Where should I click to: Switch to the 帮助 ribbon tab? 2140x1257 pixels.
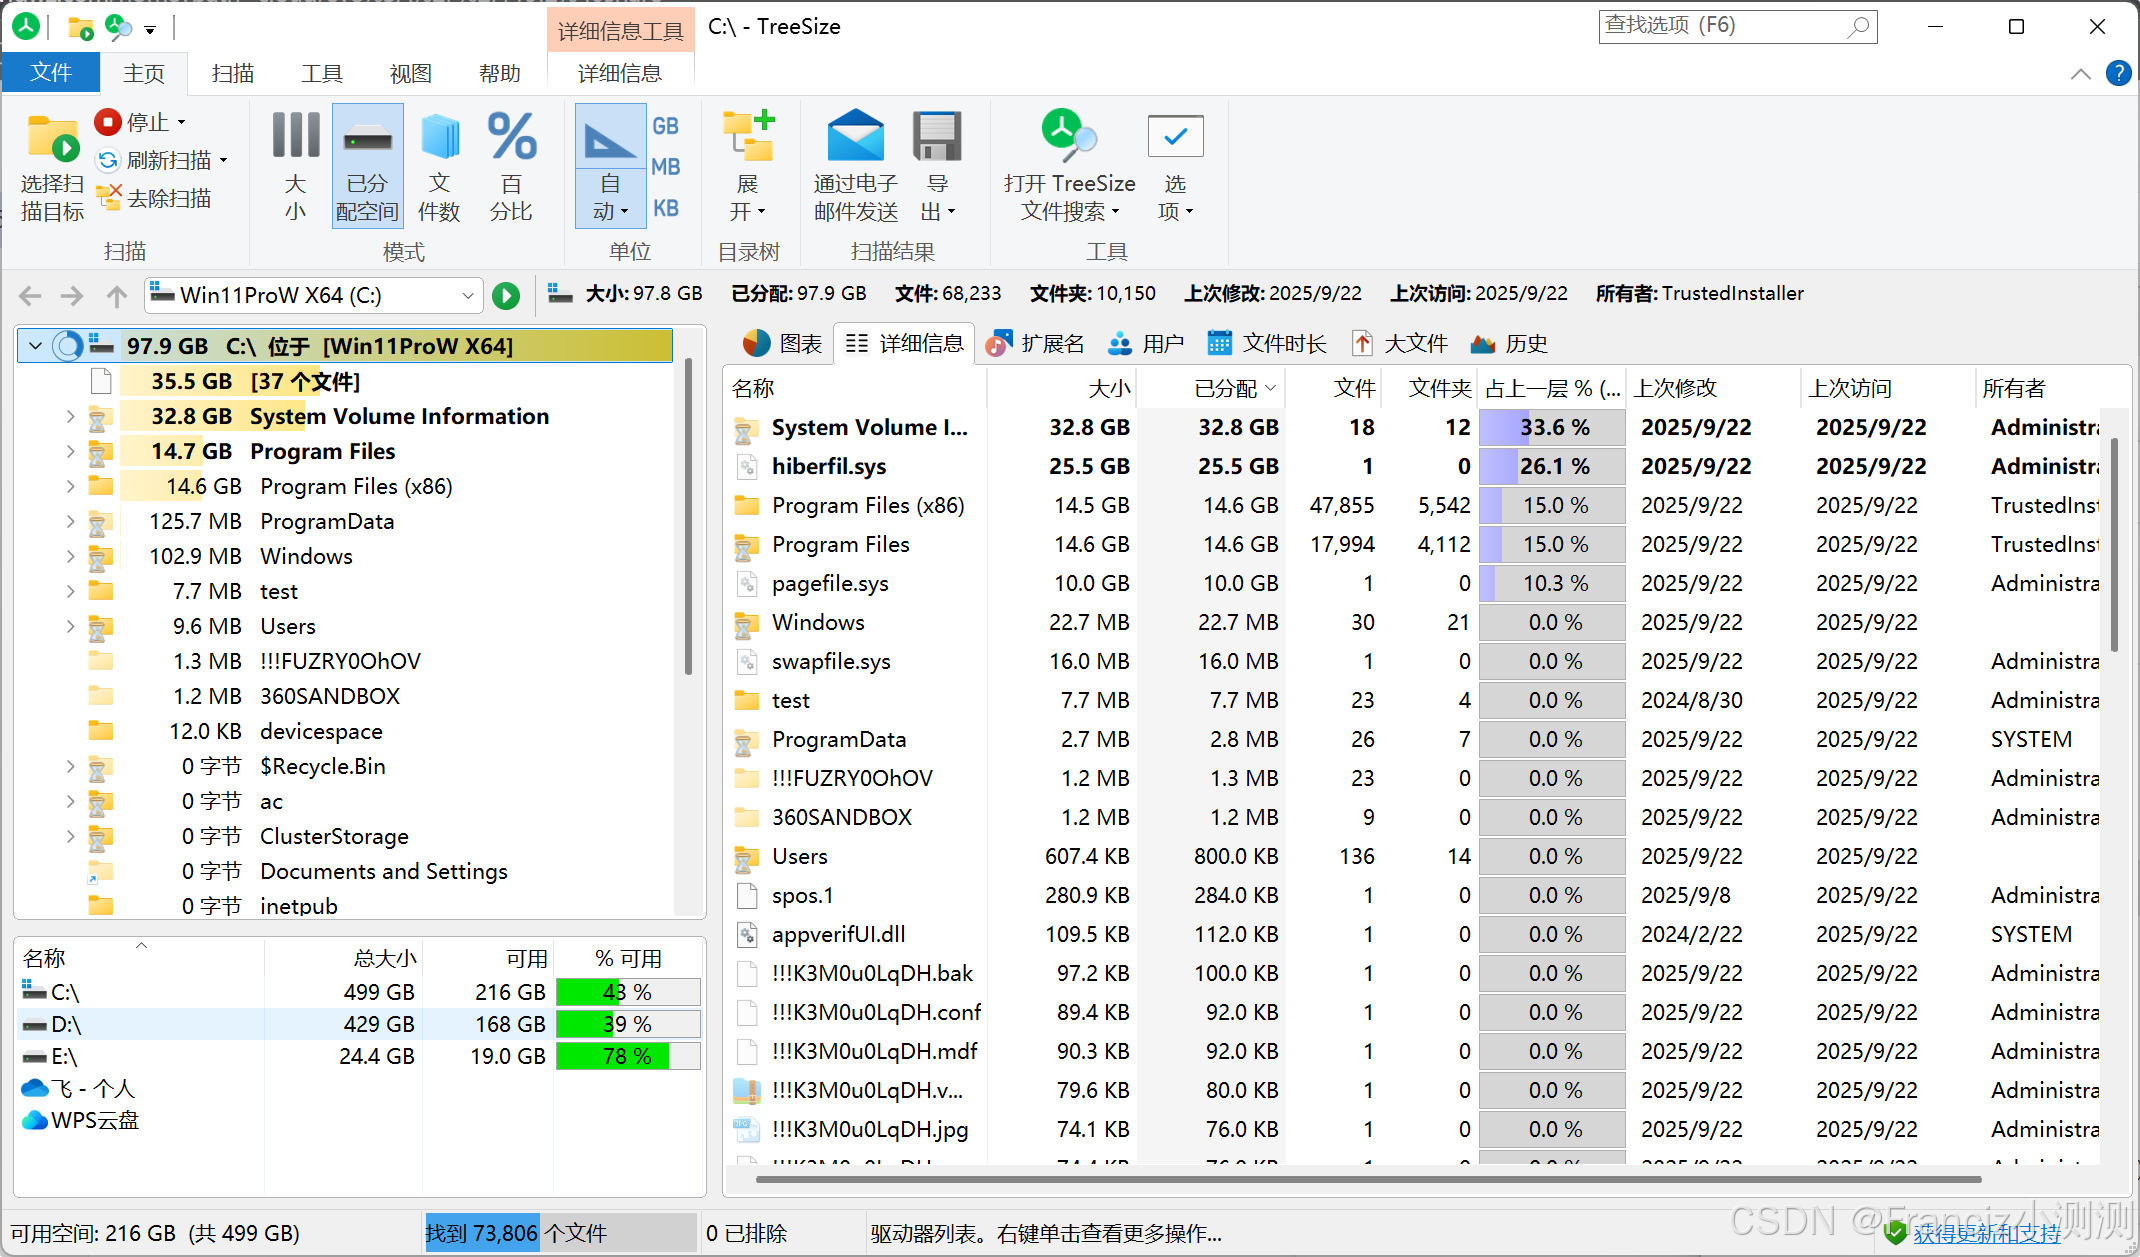500,73
